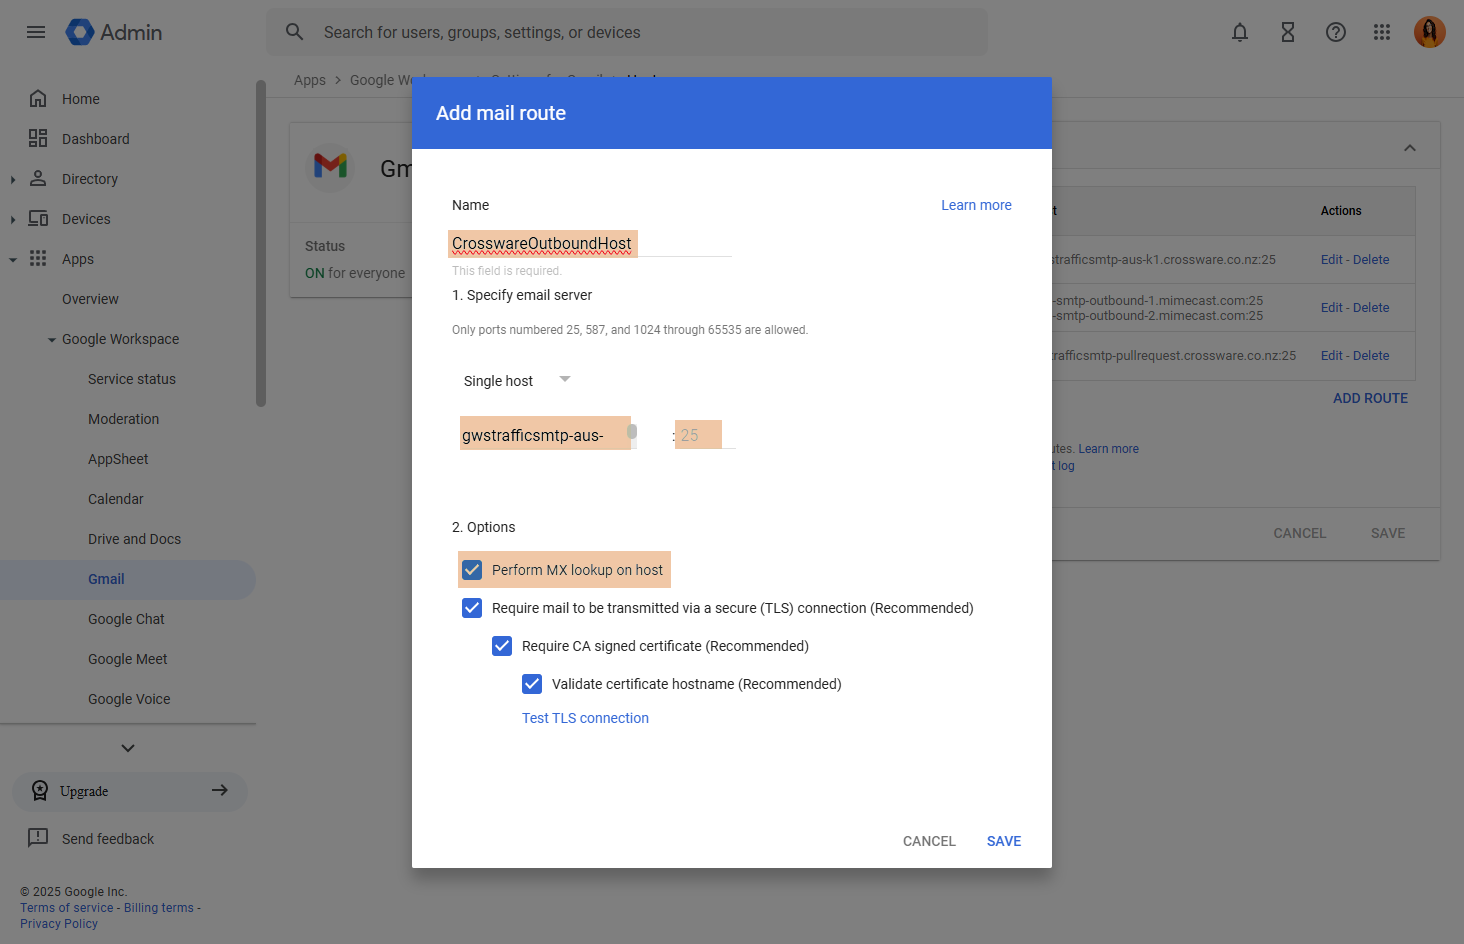Click the sidebar vertical scrollbar
The height and width of the screenshot is (944, 1464).
coord(261,244)
